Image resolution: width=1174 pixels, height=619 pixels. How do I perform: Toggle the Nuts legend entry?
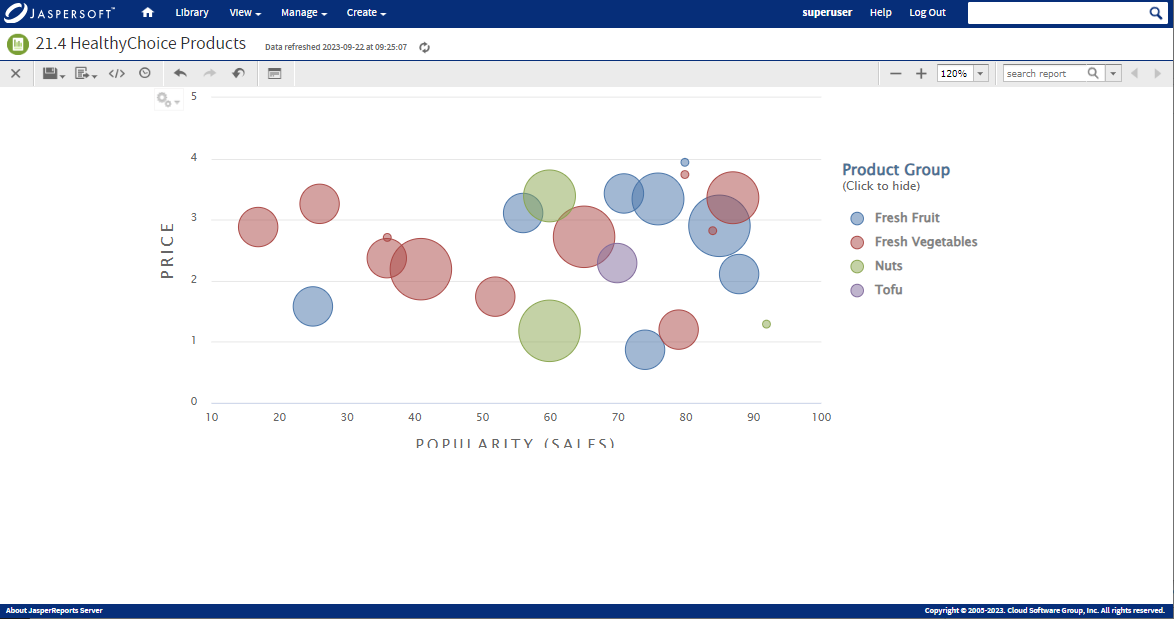(x=876, y=266)
